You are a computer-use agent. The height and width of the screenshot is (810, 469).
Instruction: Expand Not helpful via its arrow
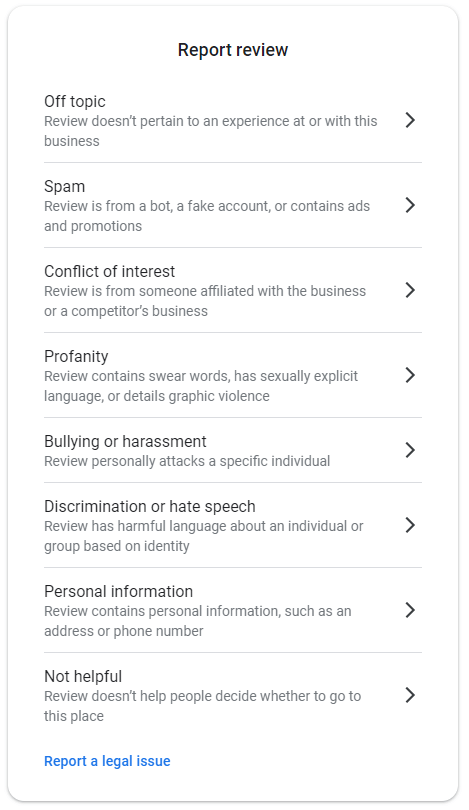pos(410,695)
